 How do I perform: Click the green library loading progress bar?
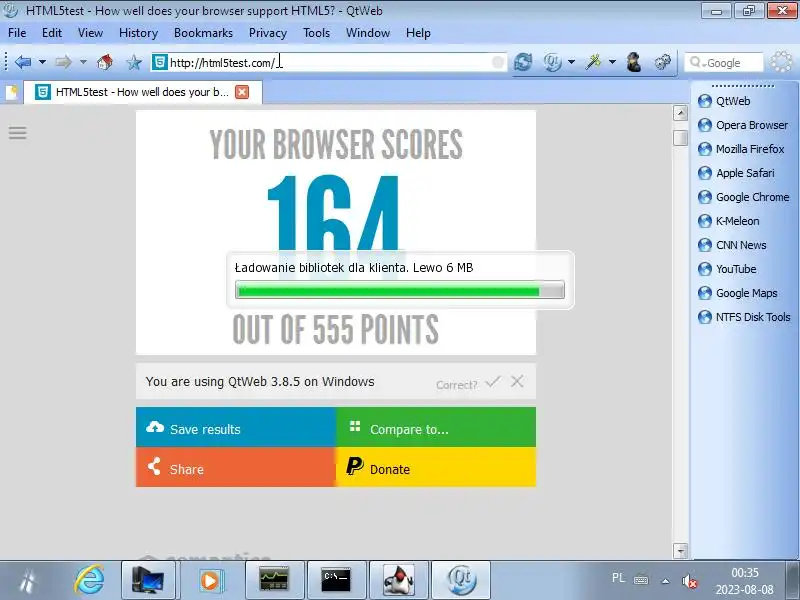[x=399, y=290]
